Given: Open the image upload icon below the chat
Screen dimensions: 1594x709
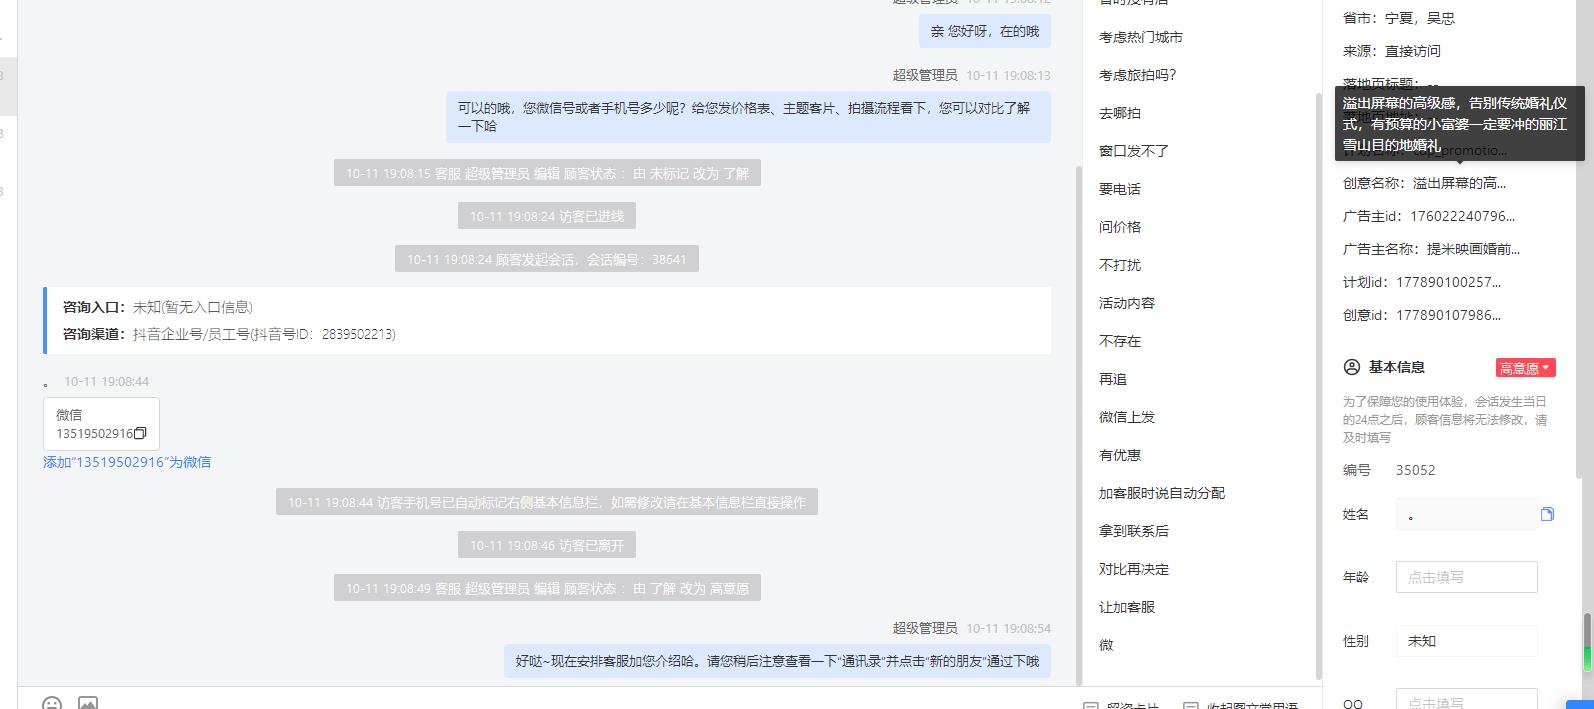Looking at the screenshot, I should click(88, 703).
